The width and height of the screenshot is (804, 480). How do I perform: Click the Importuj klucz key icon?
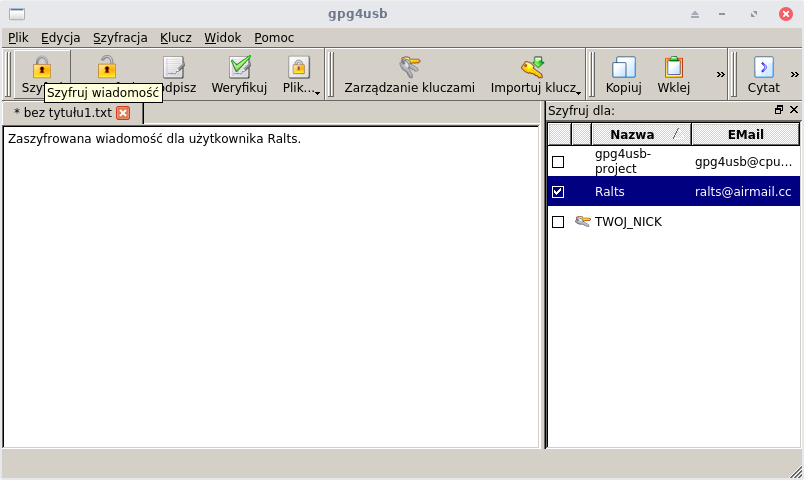click(533, 67)
